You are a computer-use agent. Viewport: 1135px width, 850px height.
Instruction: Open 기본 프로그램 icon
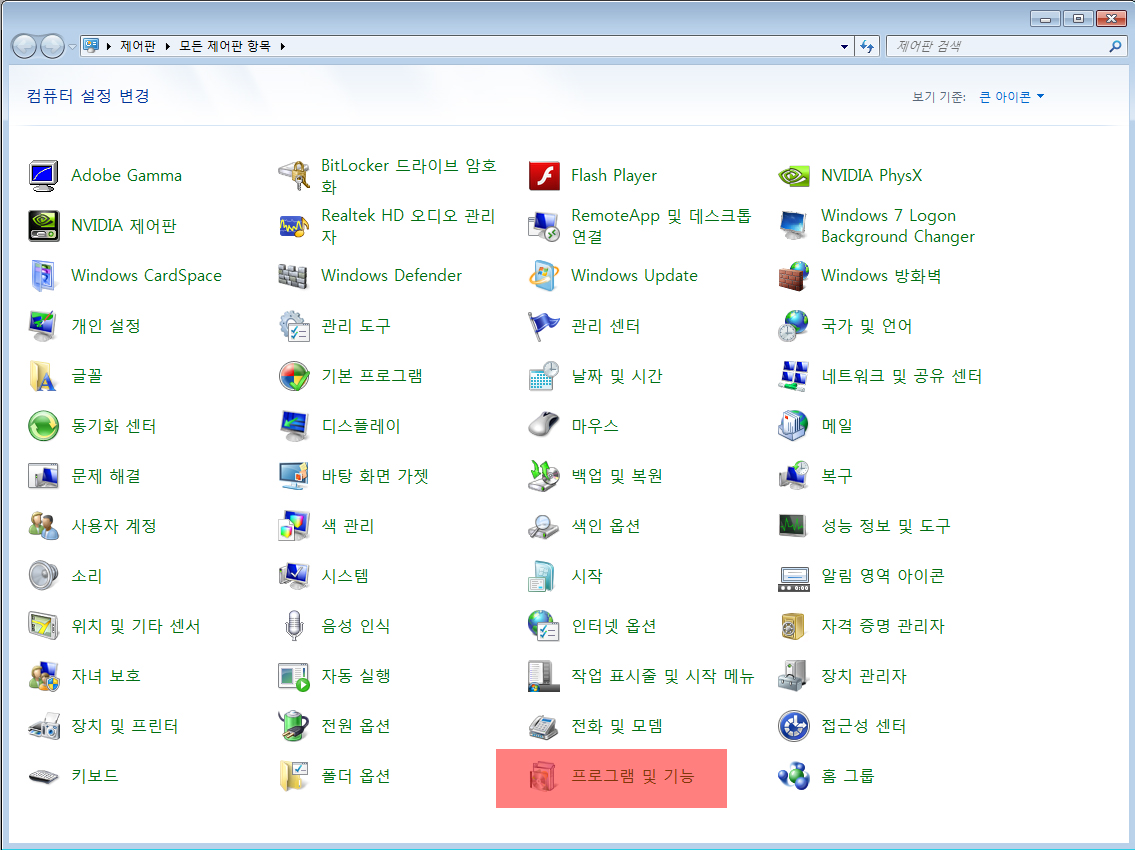click(x=294, y=376)
